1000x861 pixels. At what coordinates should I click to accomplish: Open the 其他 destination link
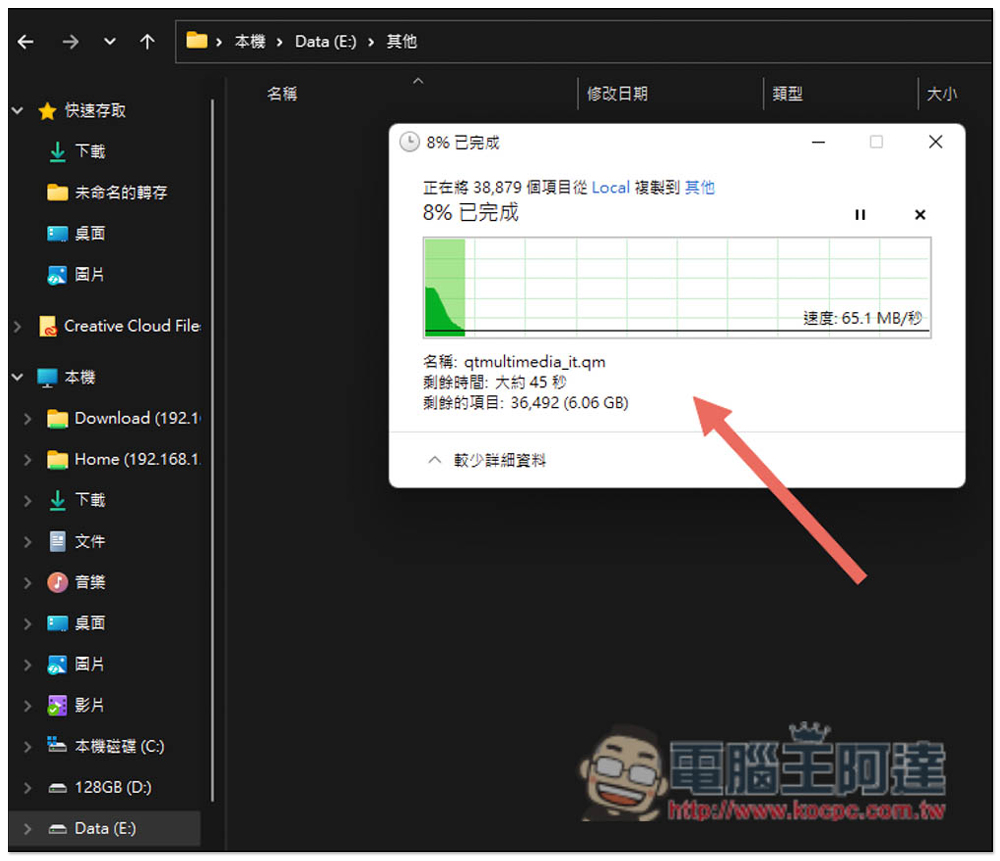(700, 188)
